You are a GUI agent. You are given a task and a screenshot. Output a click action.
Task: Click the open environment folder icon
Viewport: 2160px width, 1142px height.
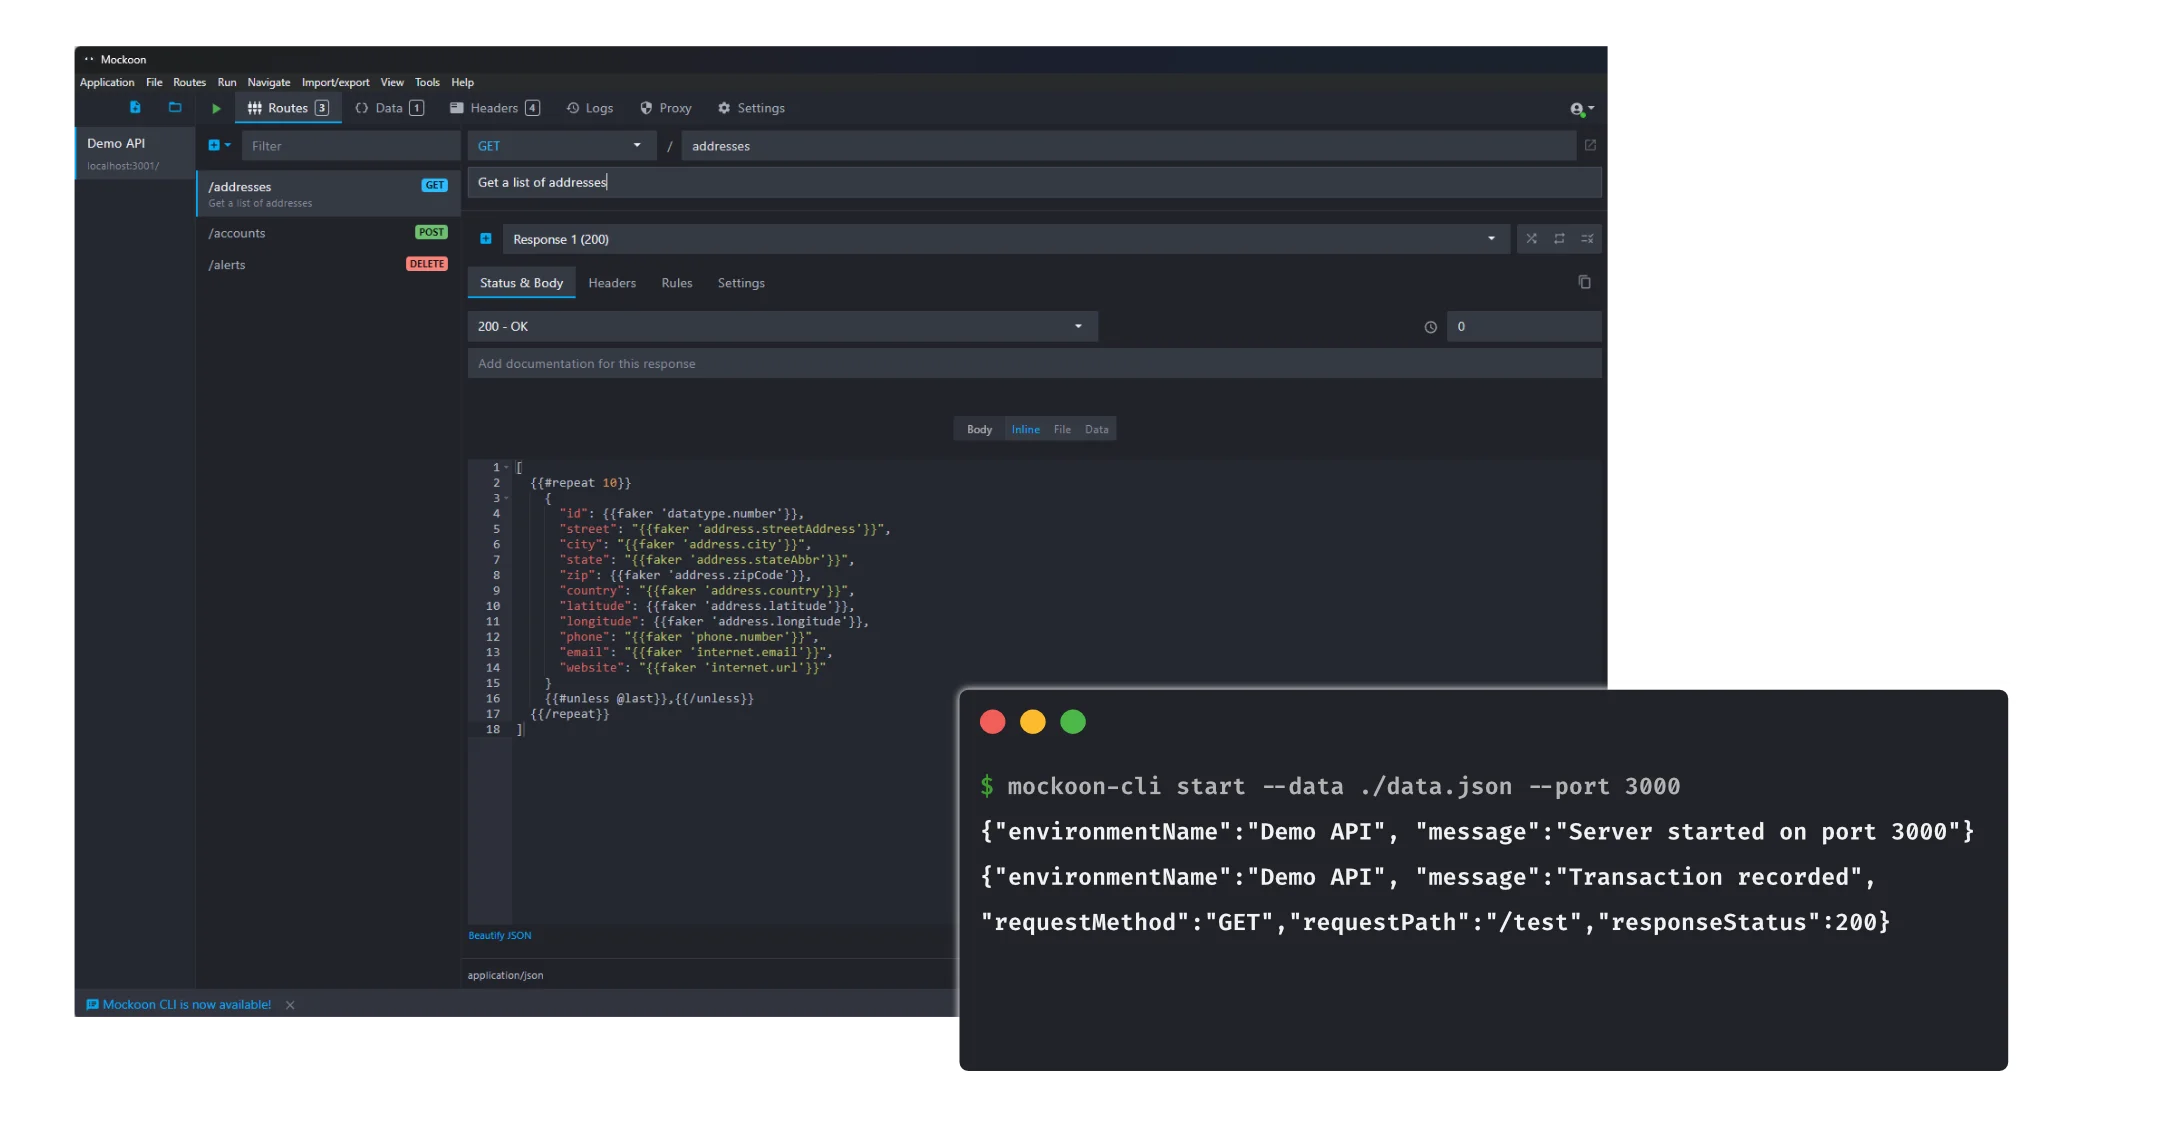[175, 107]
